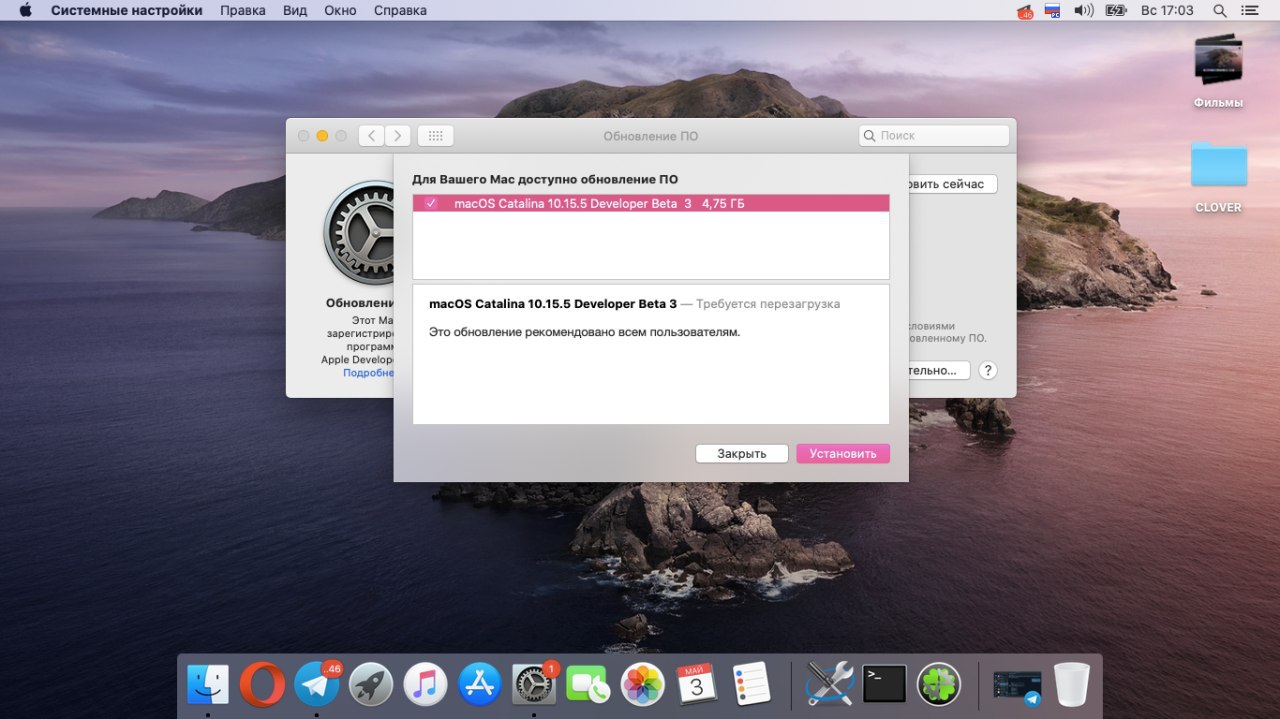Click 'Для Вашего Mac доступно обновление ПО' heading
1280x719 pixels.
(x=545, y=179)
